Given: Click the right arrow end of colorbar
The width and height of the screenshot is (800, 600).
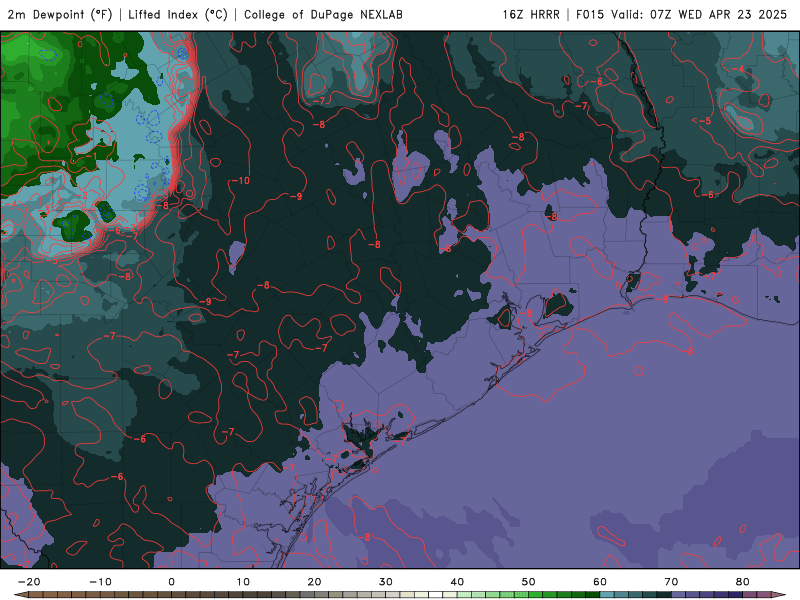Looking at the screenshot, I should point(779,595).
